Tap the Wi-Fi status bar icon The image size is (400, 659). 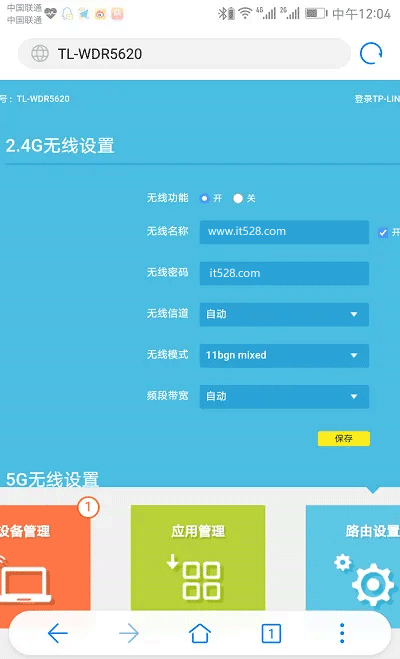click(245, 13)
